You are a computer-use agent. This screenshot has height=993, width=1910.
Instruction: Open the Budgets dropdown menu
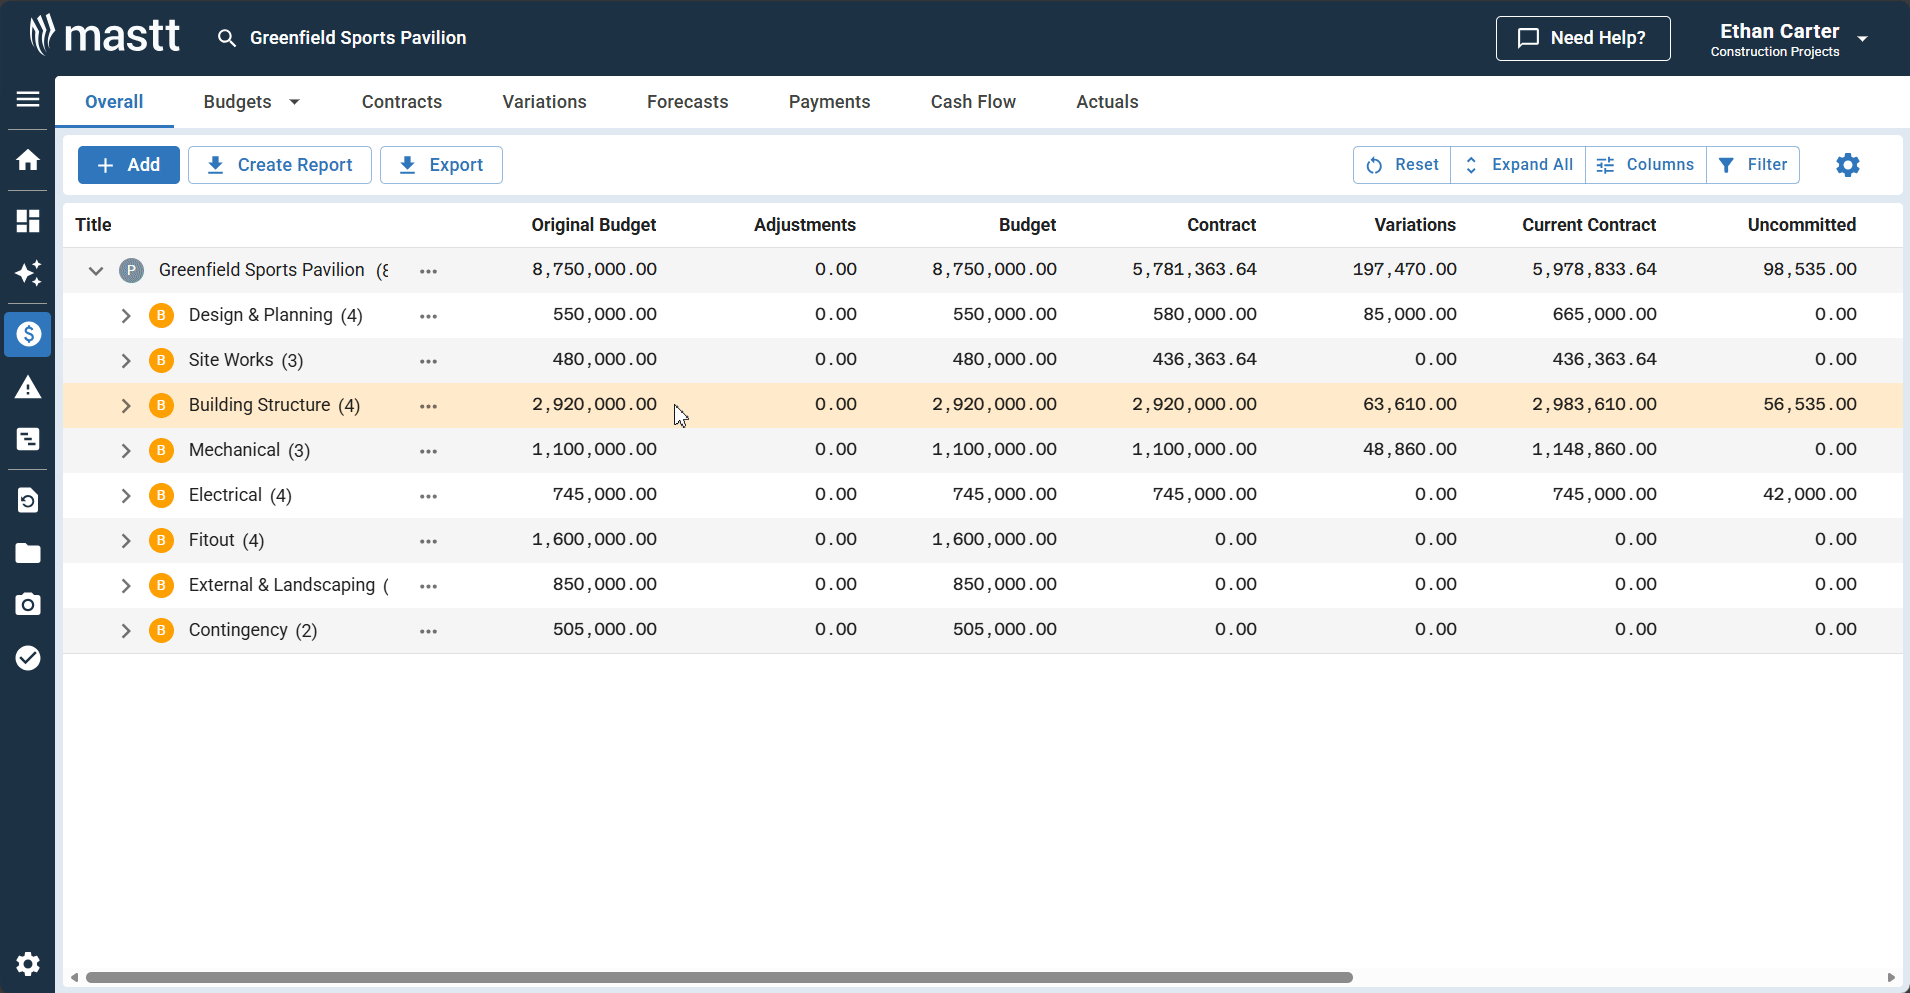click(251, 101)
